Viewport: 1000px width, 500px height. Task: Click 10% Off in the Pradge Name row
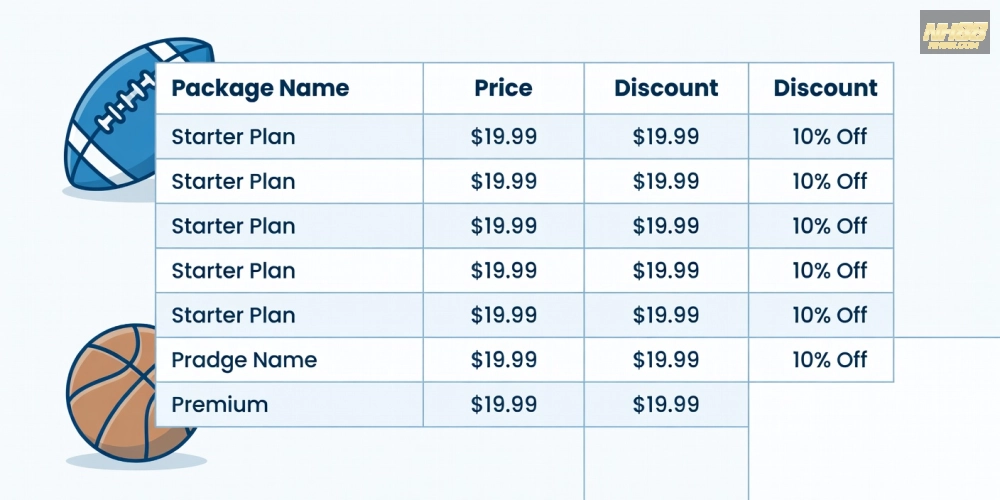(829, 360)
